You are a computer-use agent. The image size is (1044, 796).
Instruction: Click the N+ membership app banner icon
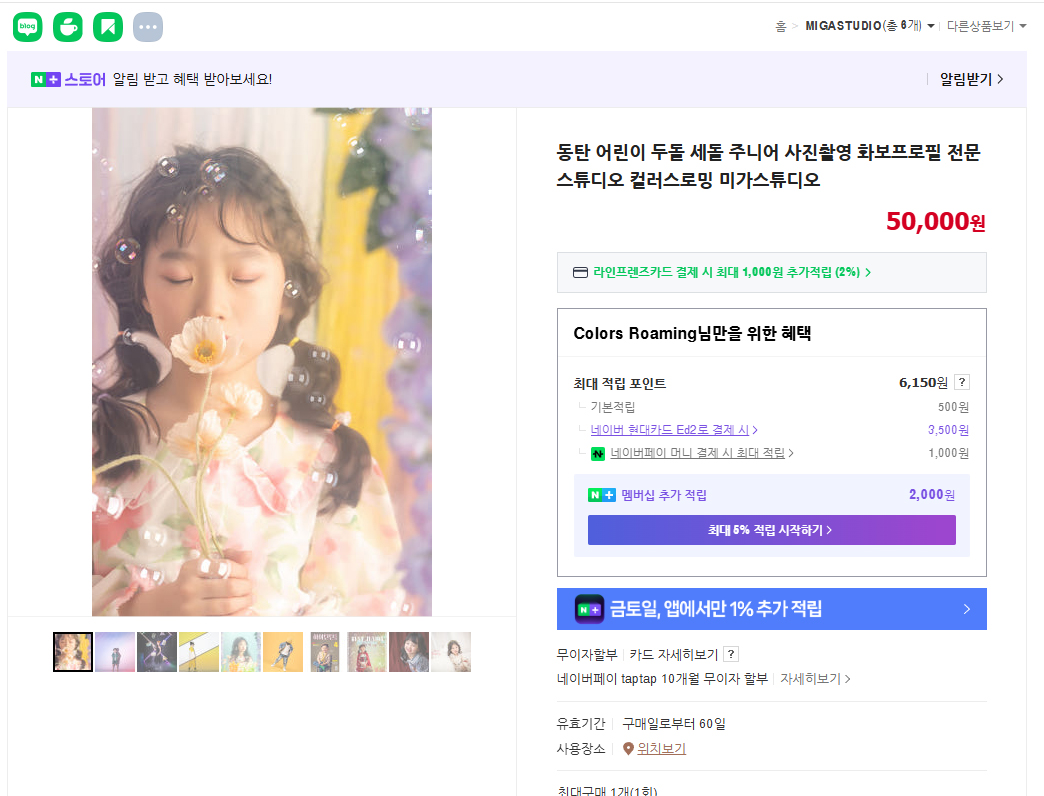click(x=589, y=609)
